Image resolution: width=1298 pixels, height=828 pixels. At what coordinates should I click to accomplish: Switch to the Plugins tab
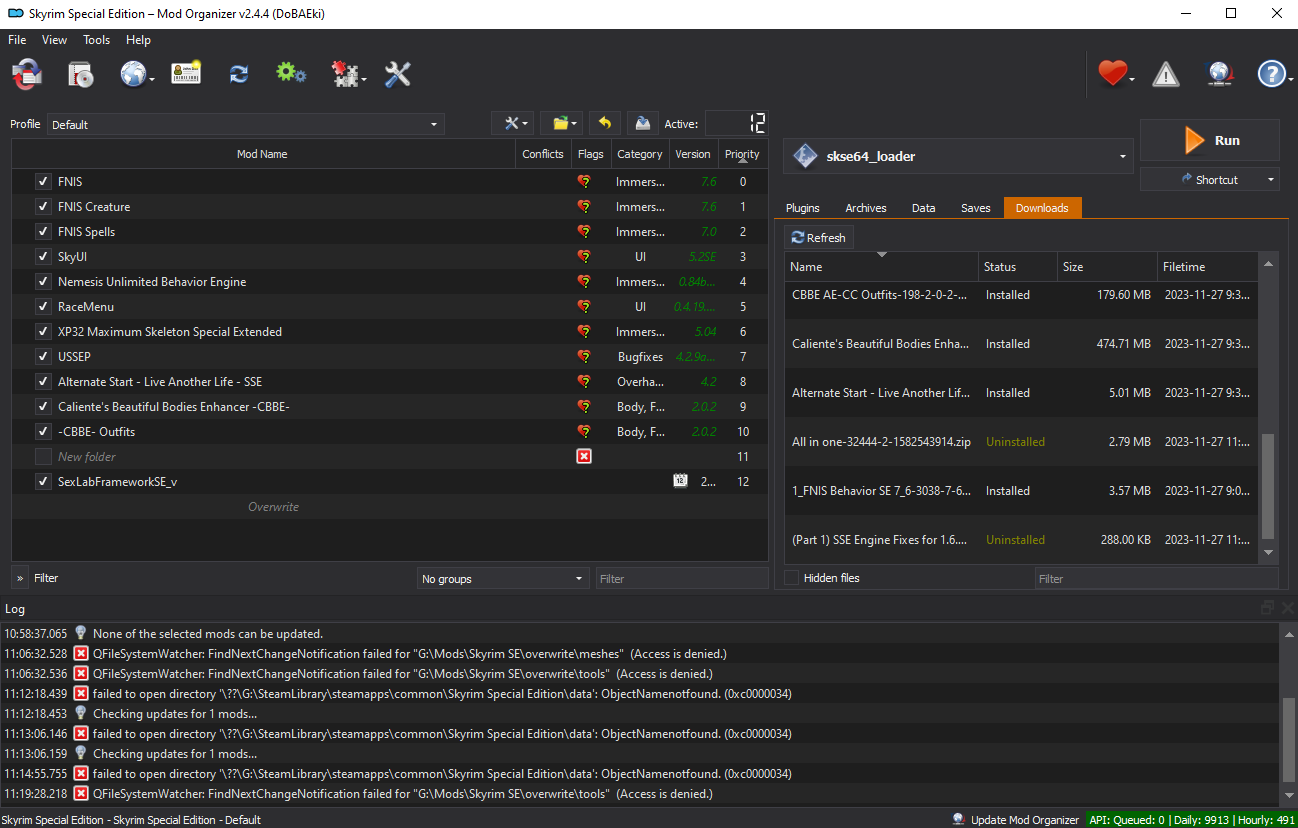(x=803, y=208)
